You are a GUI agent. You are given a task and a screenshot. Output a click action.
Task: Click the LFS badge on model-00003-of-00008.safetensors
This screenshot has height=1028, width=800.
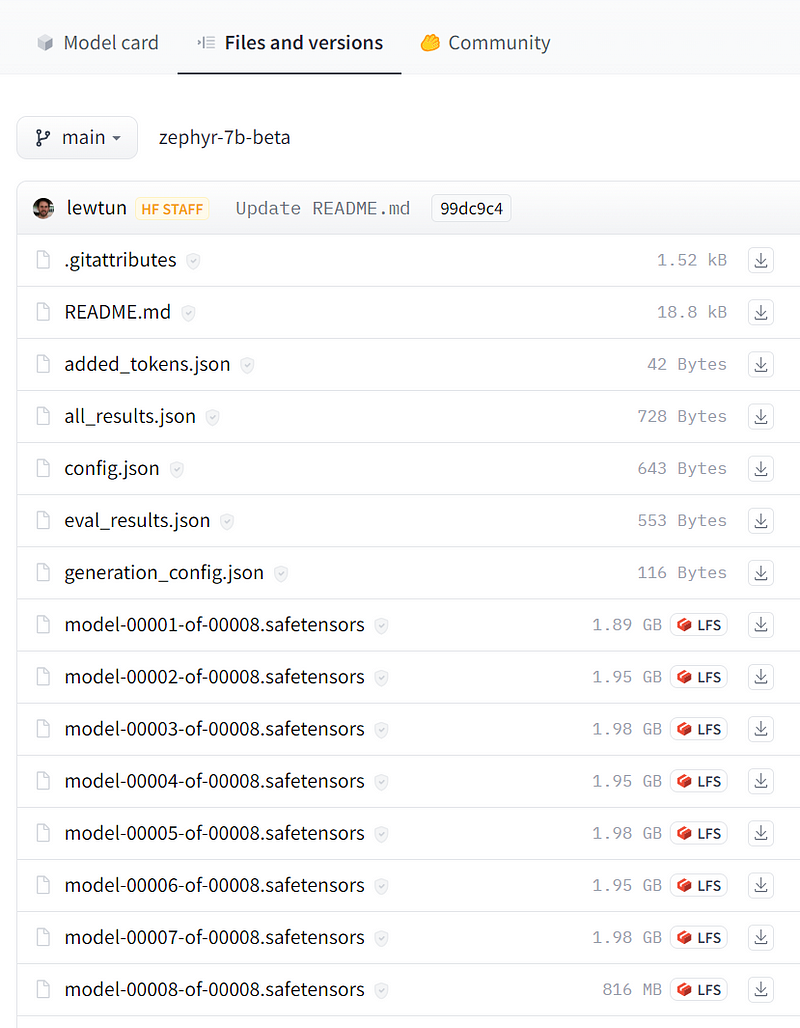[x=699, y=729]
